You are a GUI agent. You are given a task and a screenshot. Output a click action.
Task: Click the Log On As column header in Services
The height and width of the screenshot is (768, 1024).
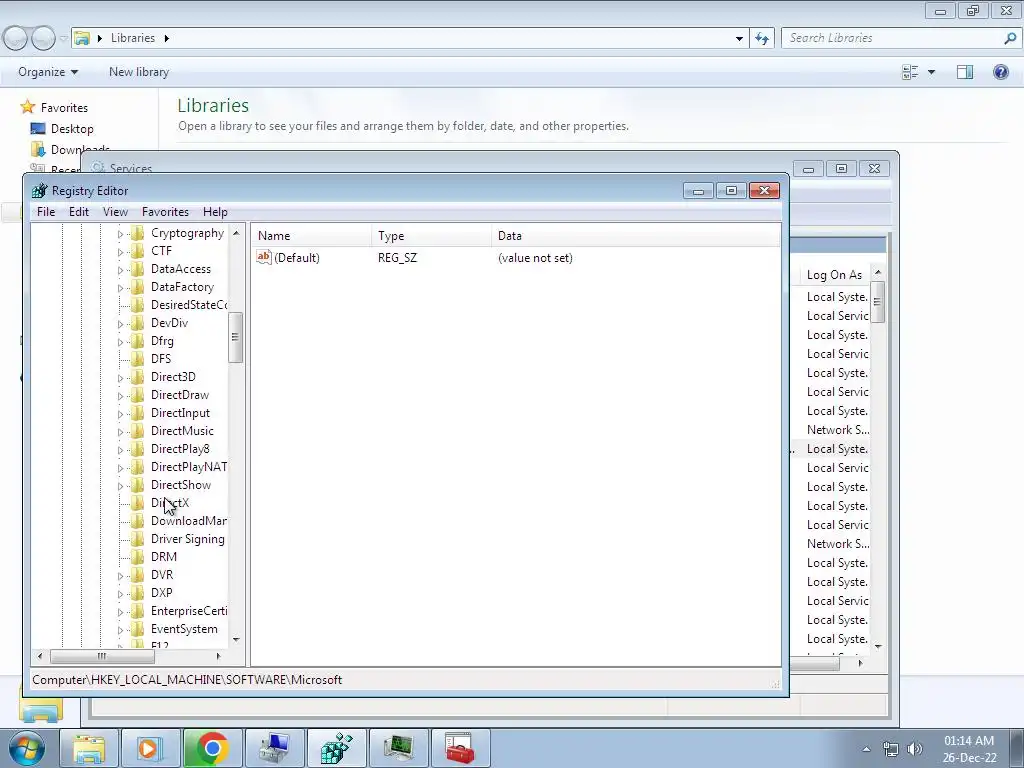point(834,275)
